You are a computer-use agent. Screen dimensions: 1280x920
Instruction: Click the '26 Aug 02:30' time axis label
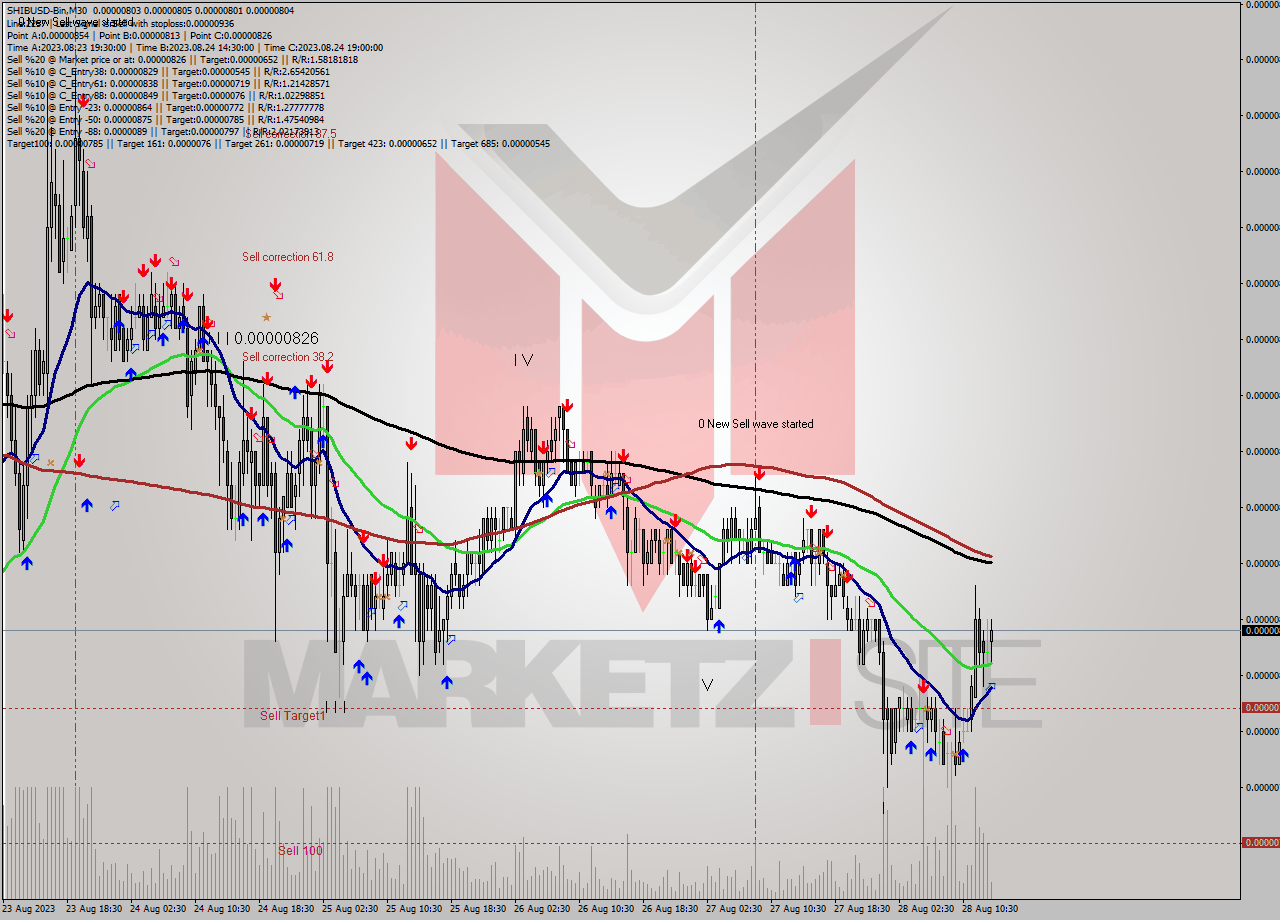542,909
